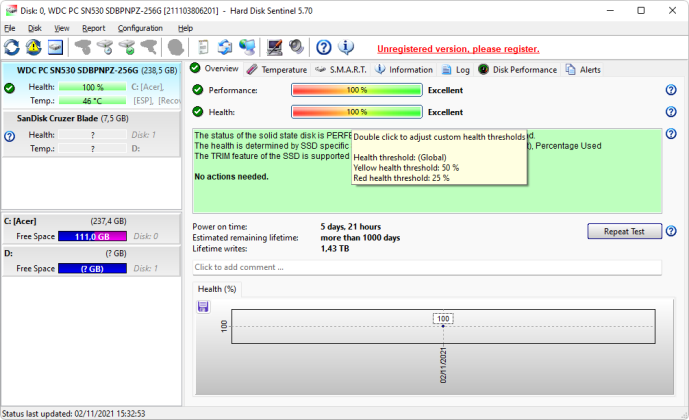Screen dimensions: 689x420
Task: Click the blue question mark help toolbar icon
Action: (x=324, y=47)
